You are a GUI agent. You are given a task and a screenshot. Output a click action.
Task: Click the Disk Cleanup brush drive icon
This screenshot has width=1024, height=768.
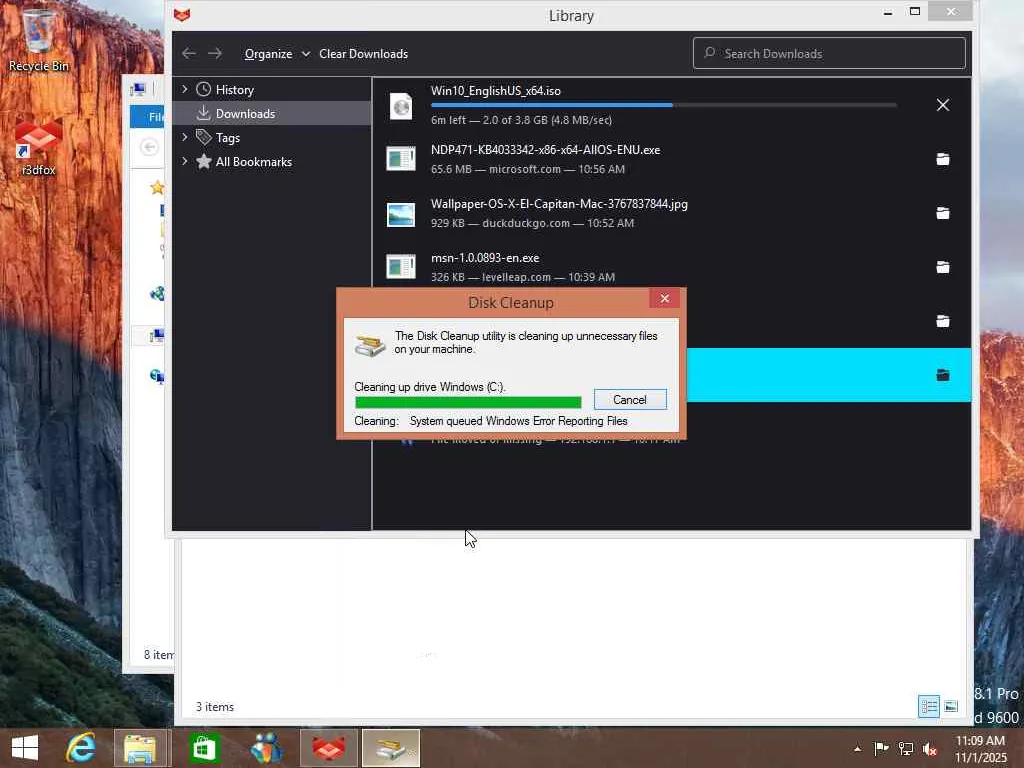370,344
